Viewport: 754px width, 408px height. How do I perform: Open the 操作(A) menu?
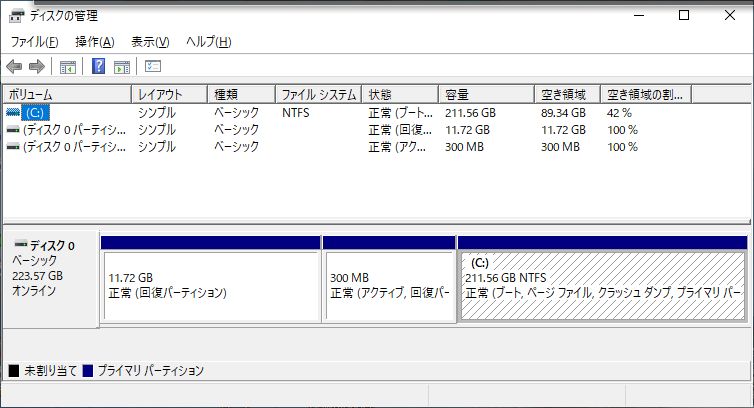[x=95, y=42]
